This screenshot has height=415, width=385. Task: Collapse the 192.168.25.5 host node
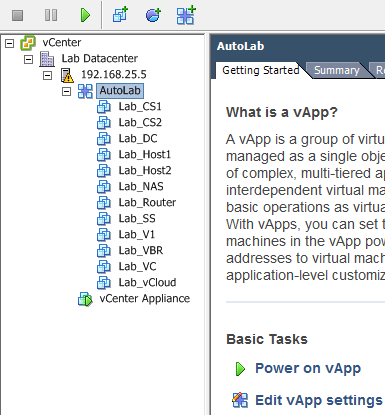coord(48,75)
